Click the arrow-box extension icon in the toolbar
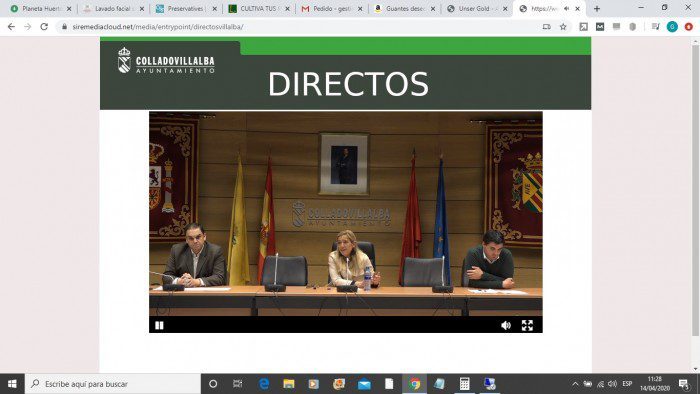Screen dimensions: 700x394 coord(583,27)
